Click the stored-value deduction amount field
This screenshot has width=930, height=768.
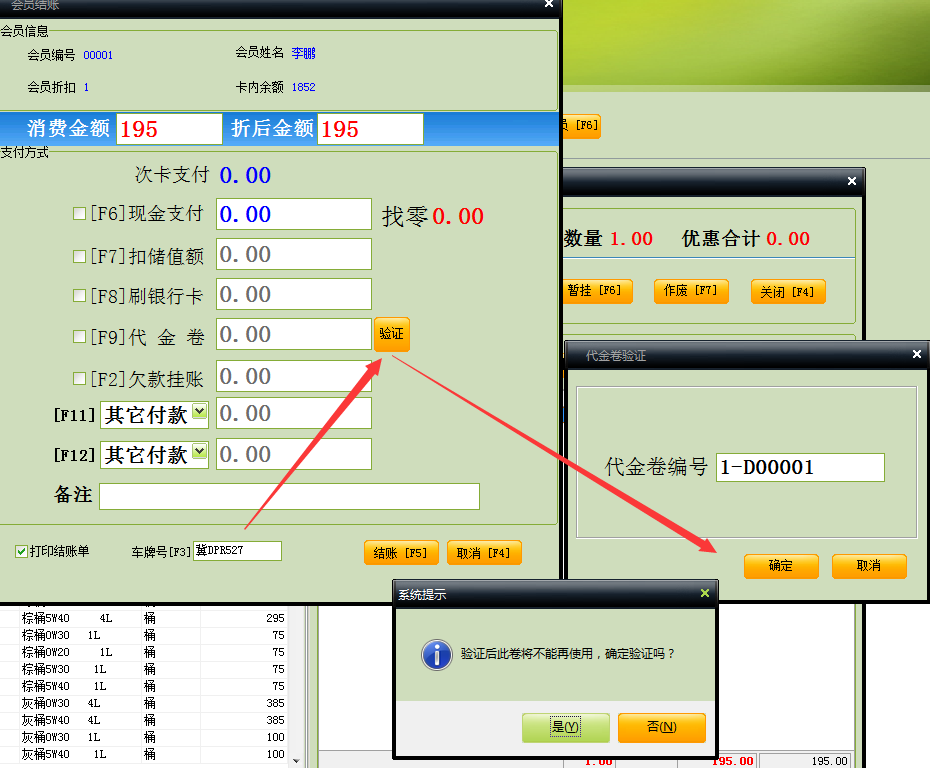point(294,254)
